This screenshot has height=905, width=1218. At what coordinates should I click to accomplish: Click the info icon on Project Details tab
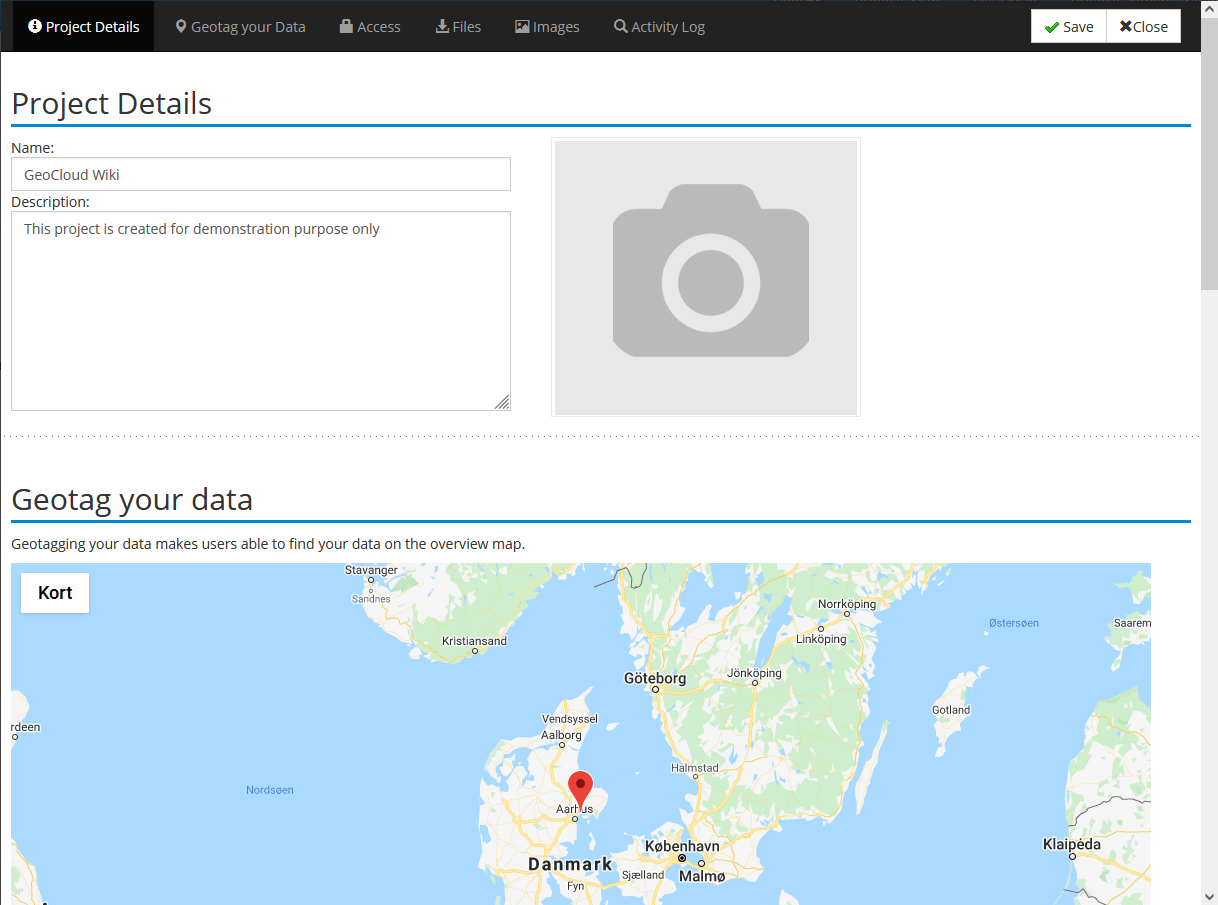(35, 27)
